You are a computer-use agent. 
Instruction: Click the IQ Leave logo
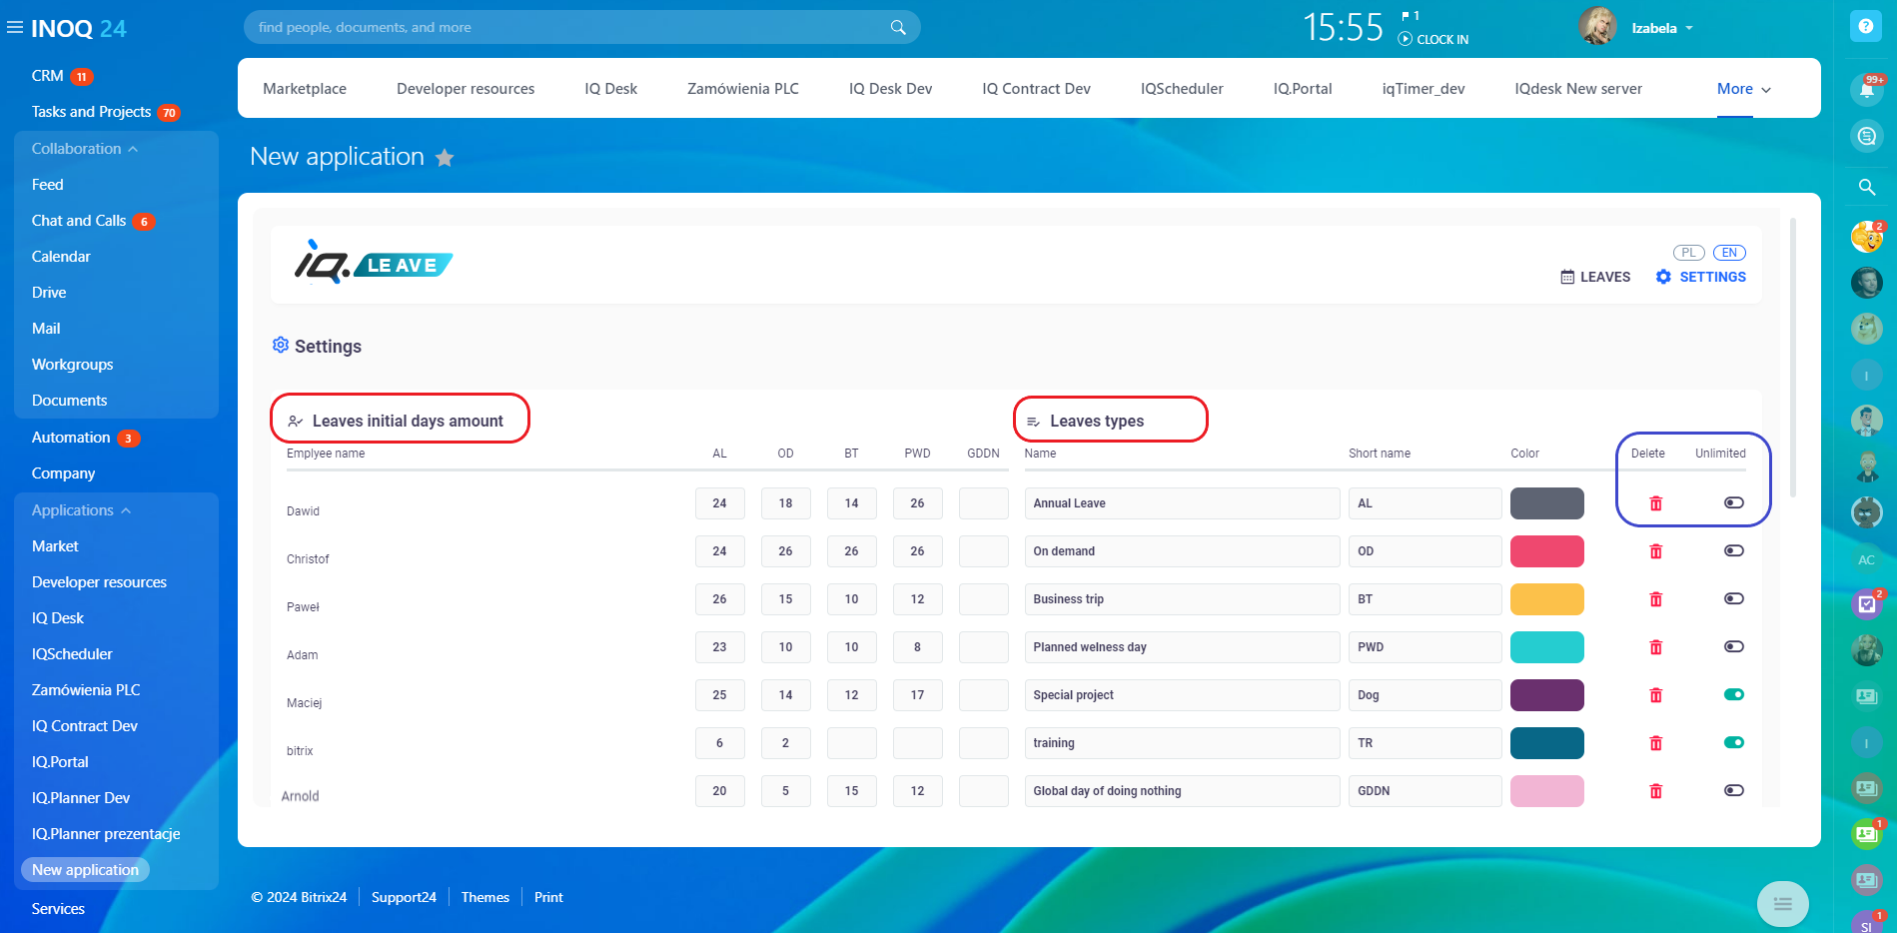tap(373, 263)
